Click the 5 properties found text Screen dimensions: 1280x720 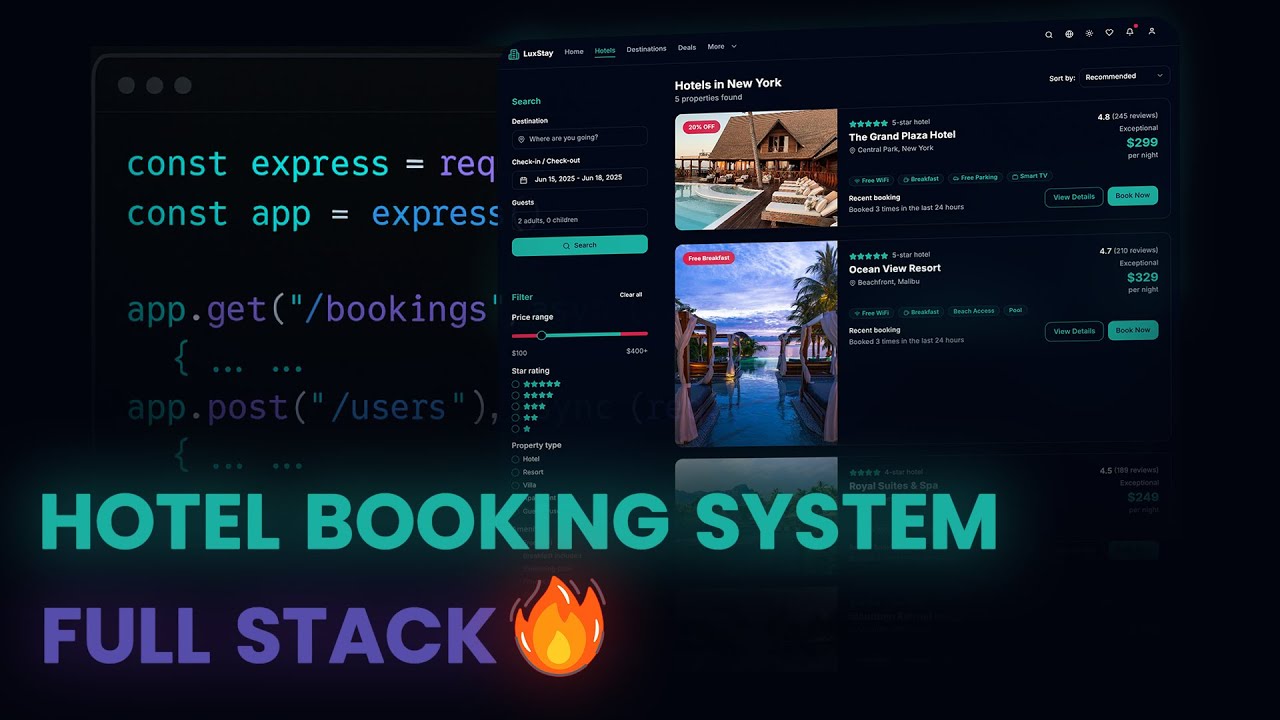coord(709,98)
